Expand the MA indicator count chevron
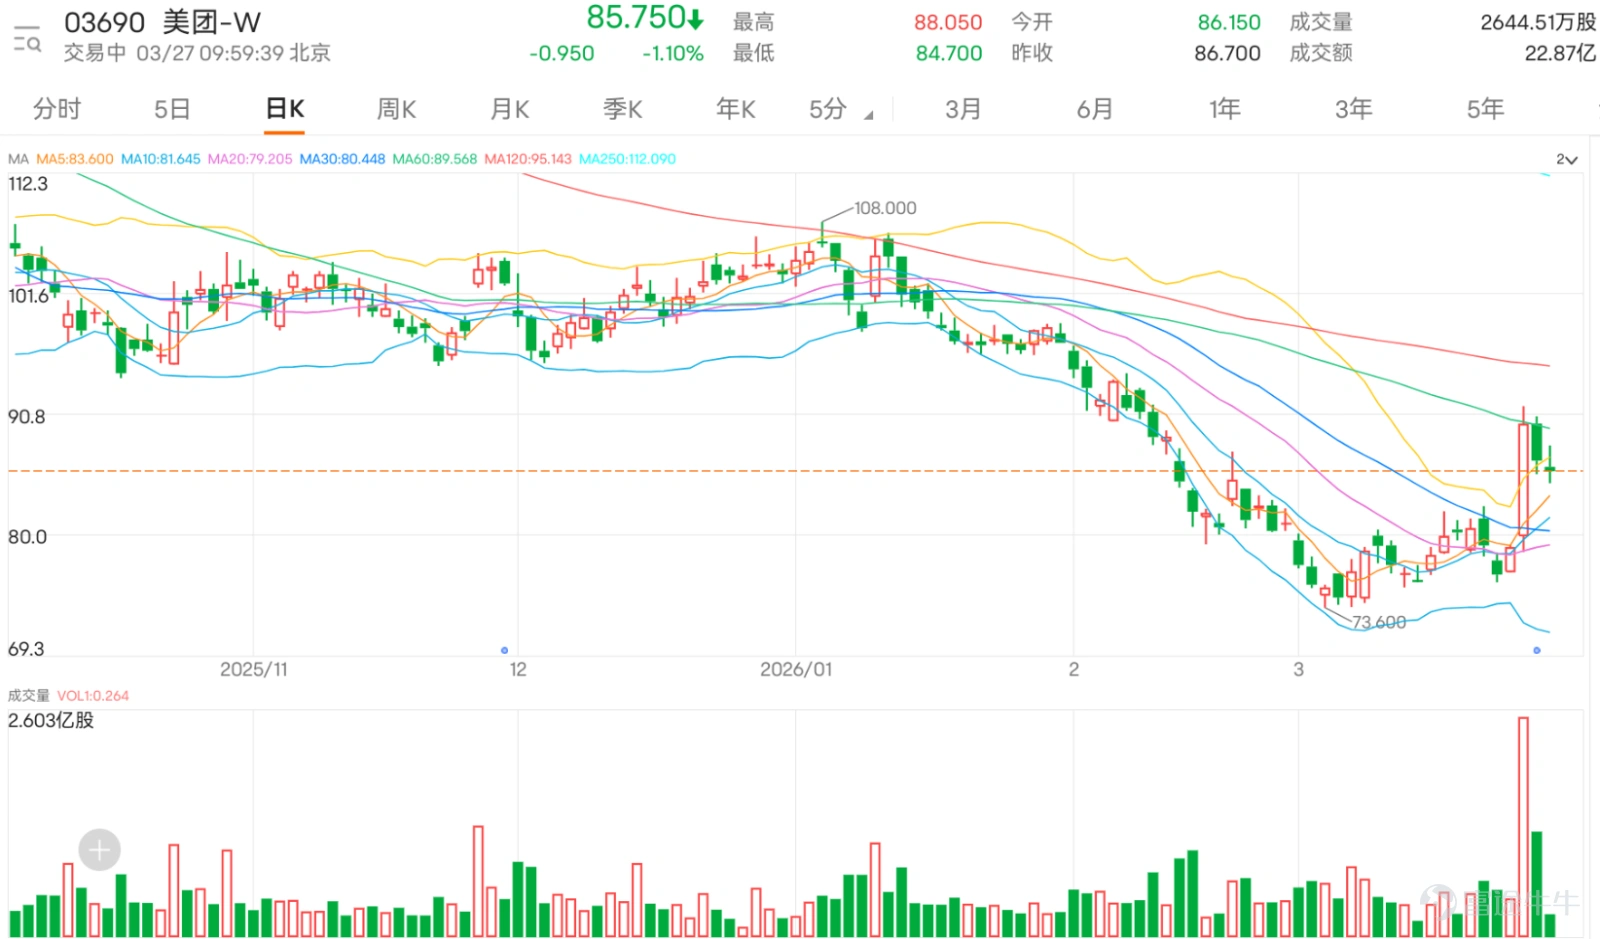The width and height of the screenshot is (1600, 939). [x=1566, y=159]
